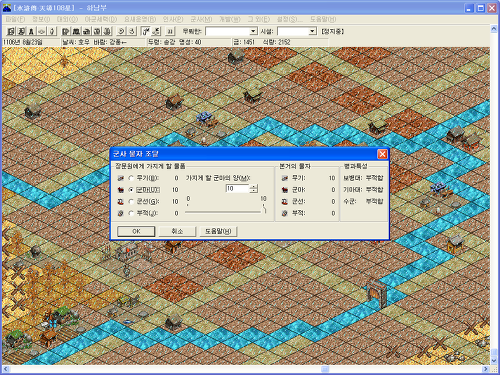Screen dimensions: 500x375
Task: Click the ship icon in the 본거의 물자 group
Action: [x=284, y=202]
